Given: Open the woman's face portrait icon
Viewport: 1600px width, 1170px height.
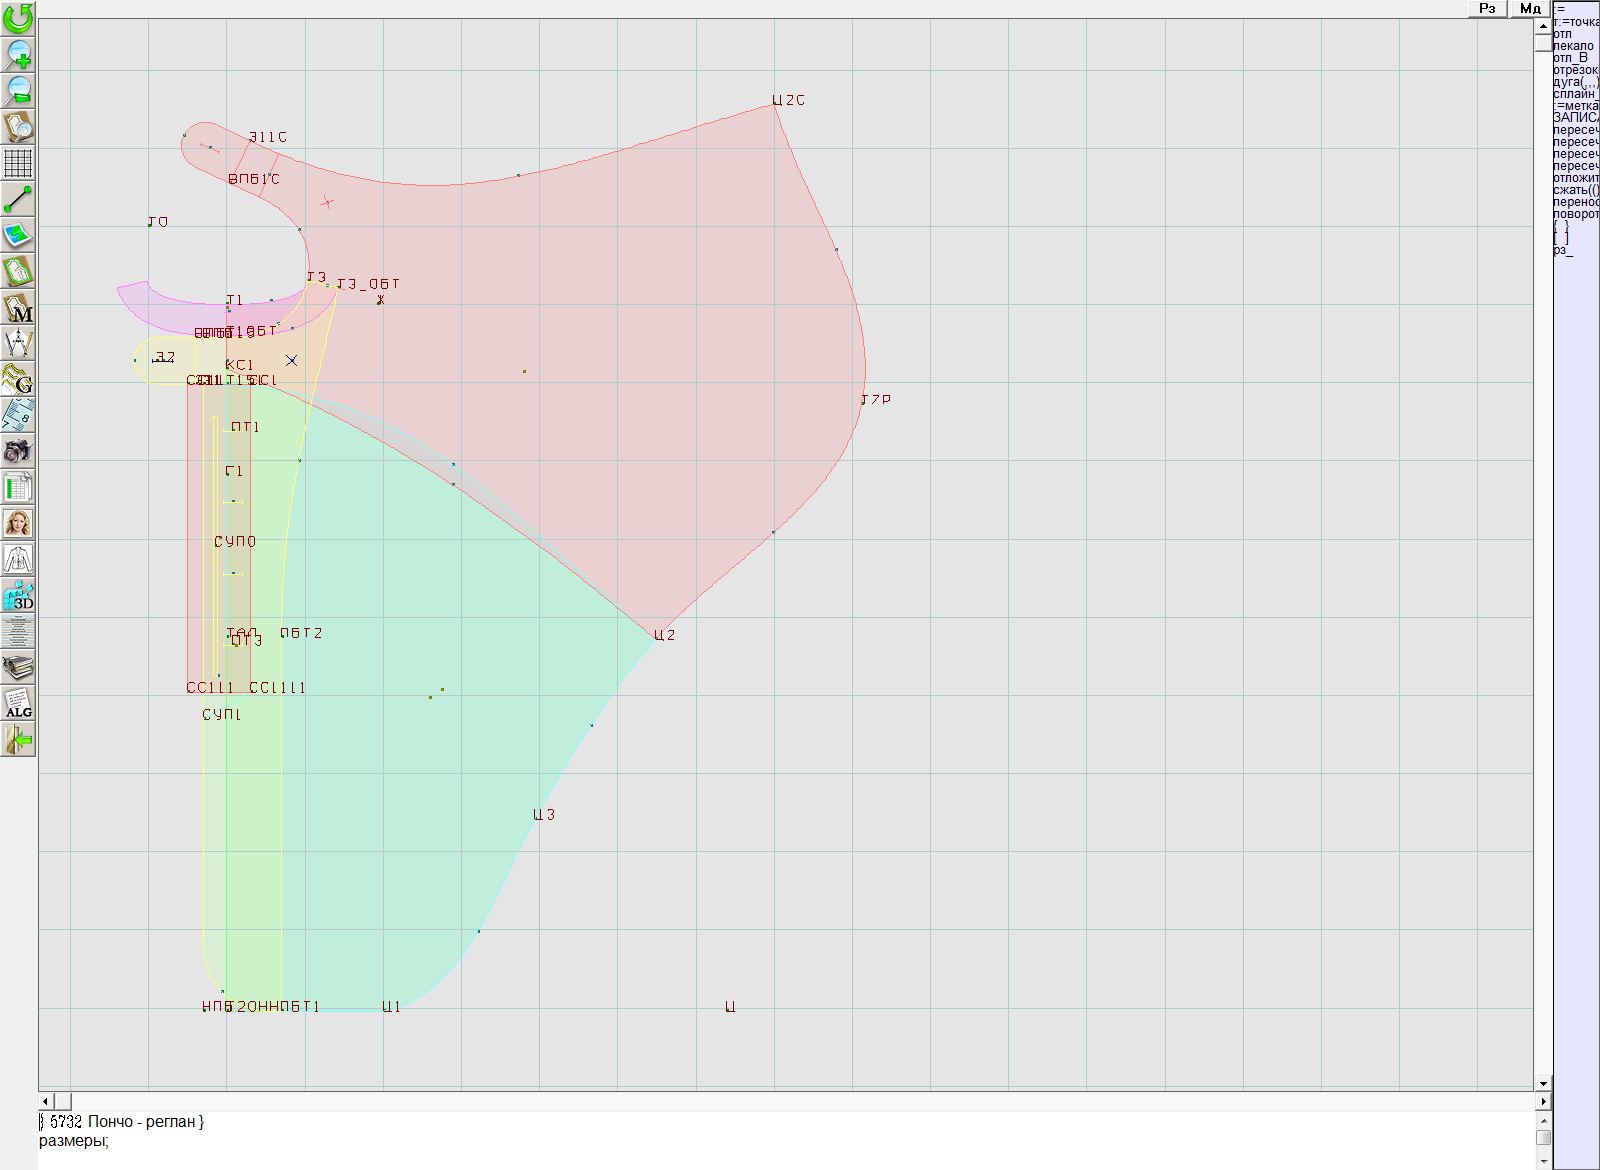Looking at the screenshot, I should 18,523.
